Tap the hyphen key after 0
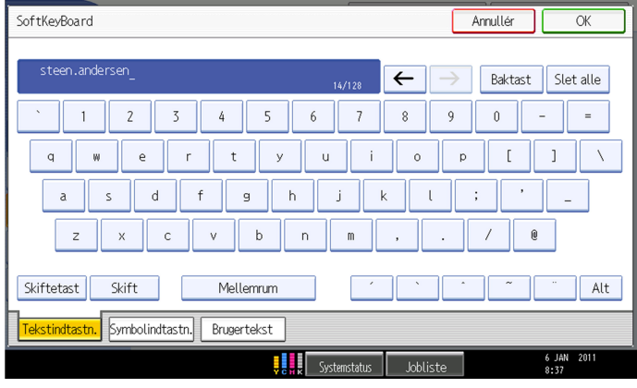The height and width of the screenshot is (388, 637). (542, 117)
